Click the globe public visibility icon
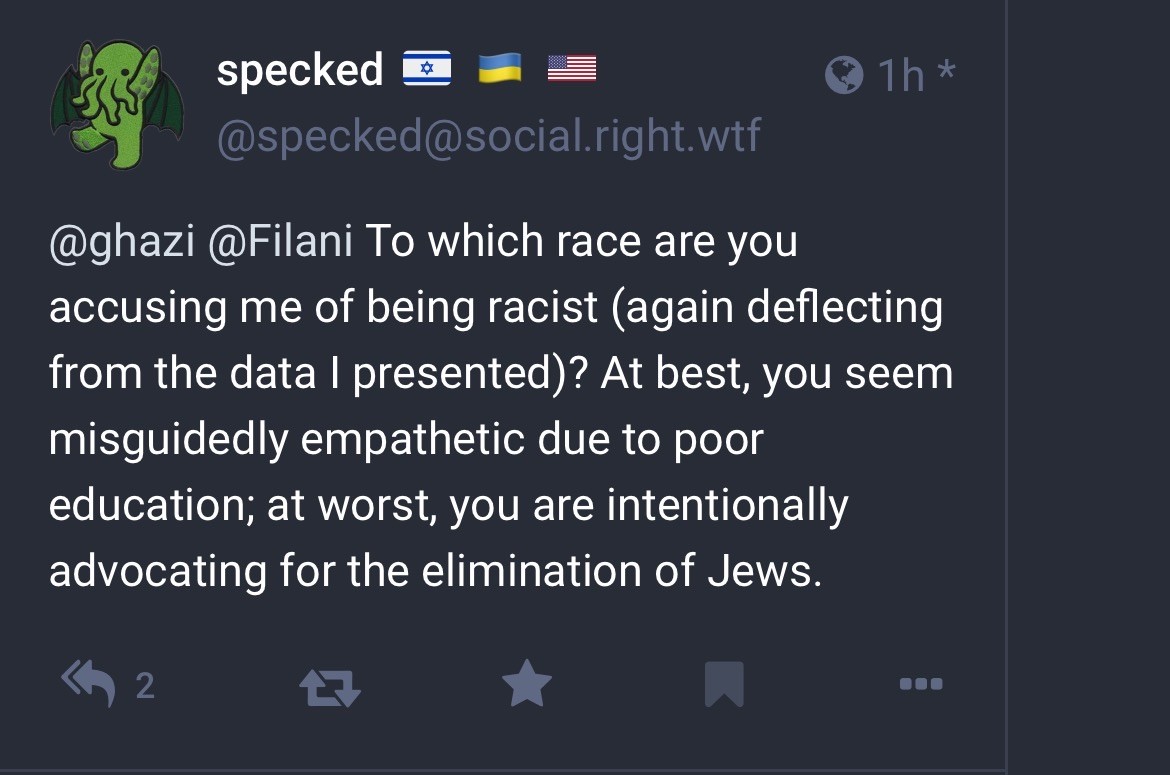1170x775 pixels. click(x=844, y=75)
